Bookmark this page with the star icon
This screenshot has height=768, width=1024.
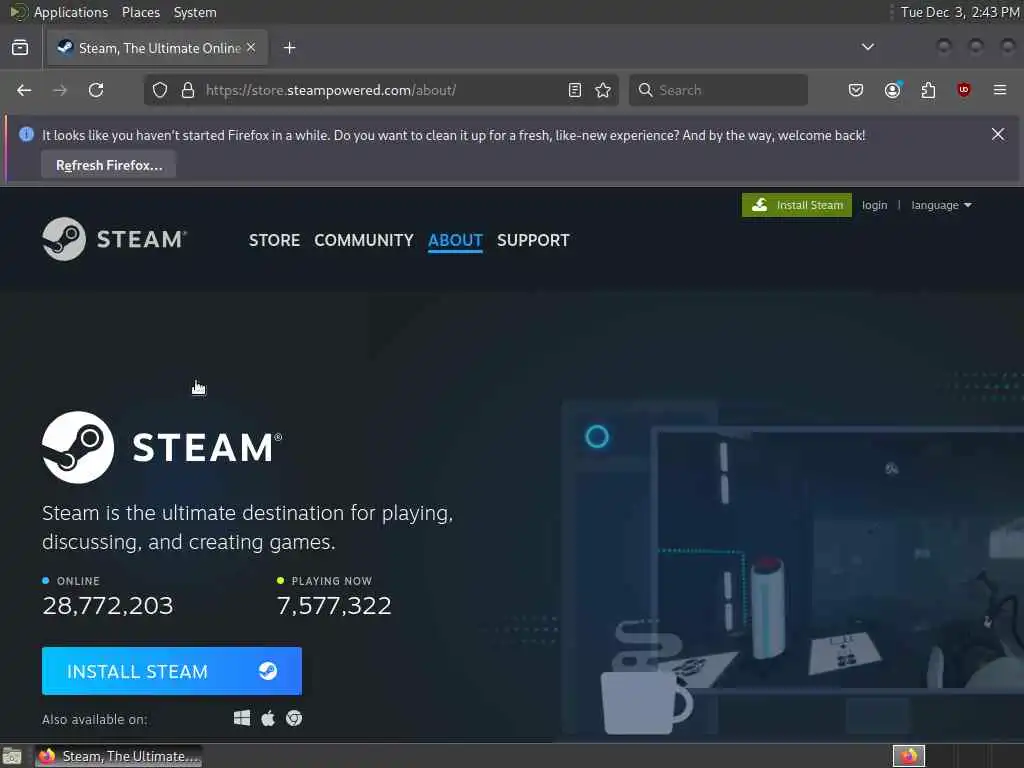tap(603, 90)
